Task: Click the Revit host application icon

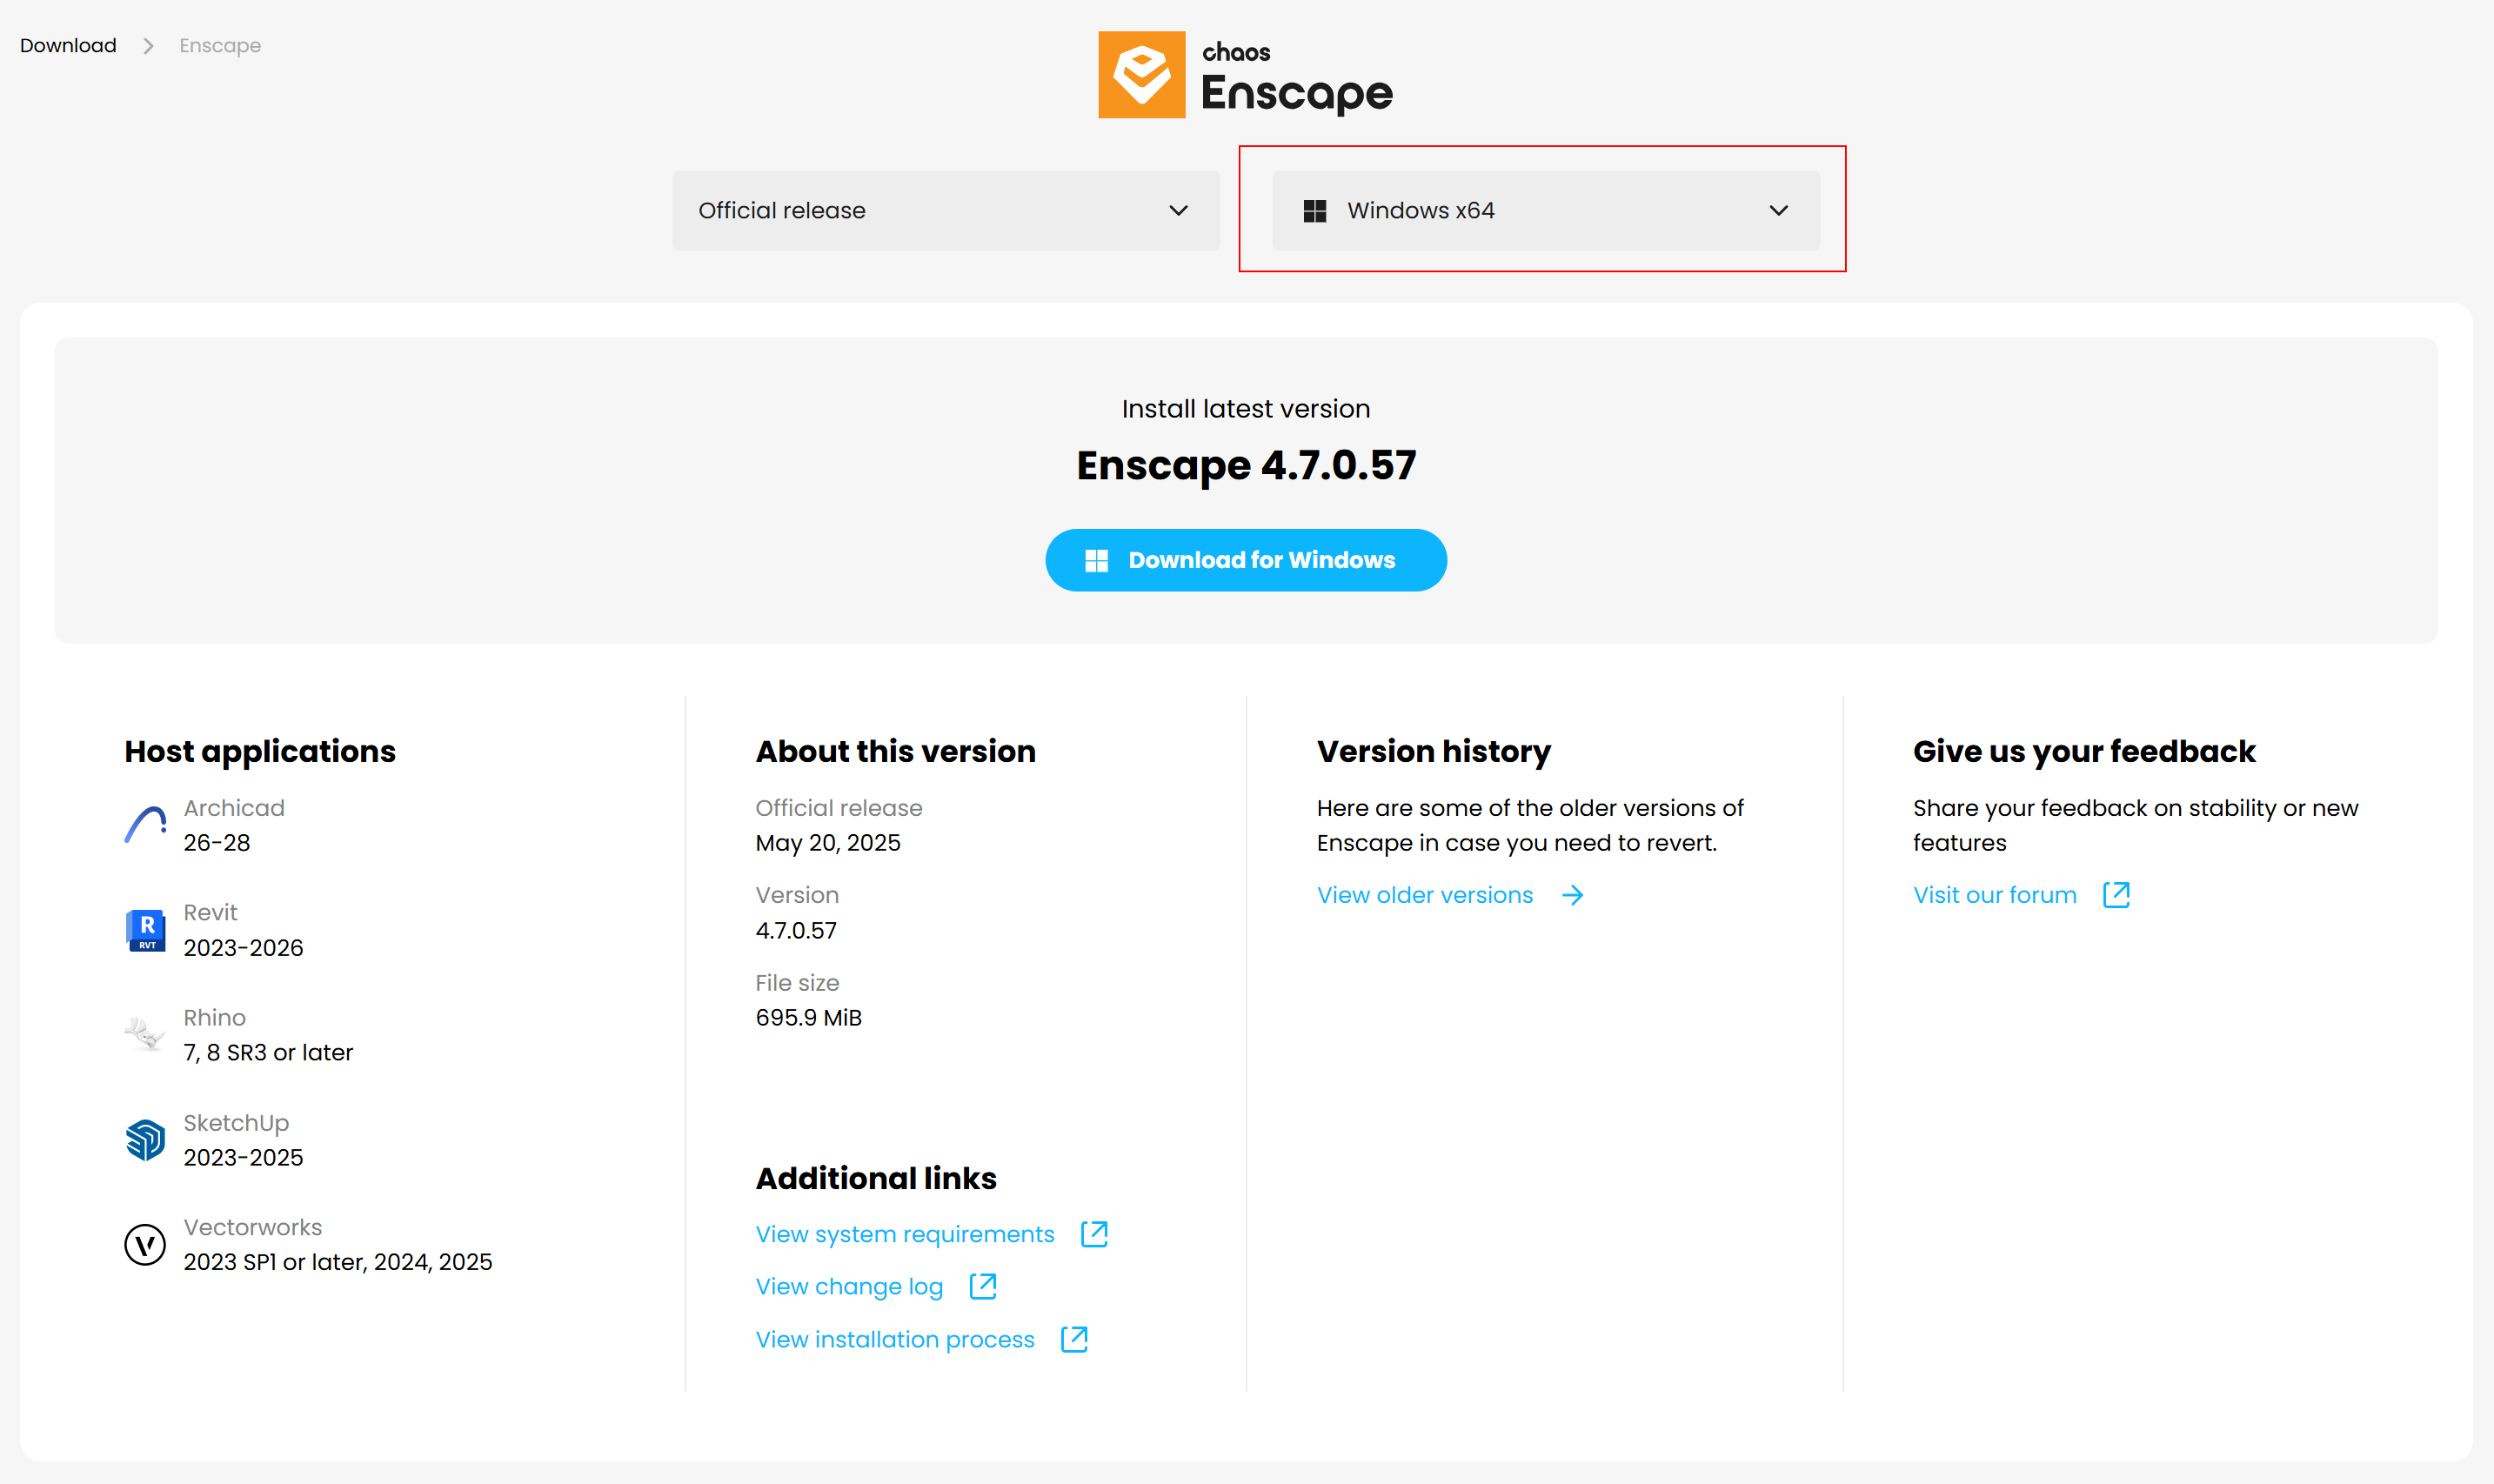Action: pyautogui.click(x=145, y=930)
